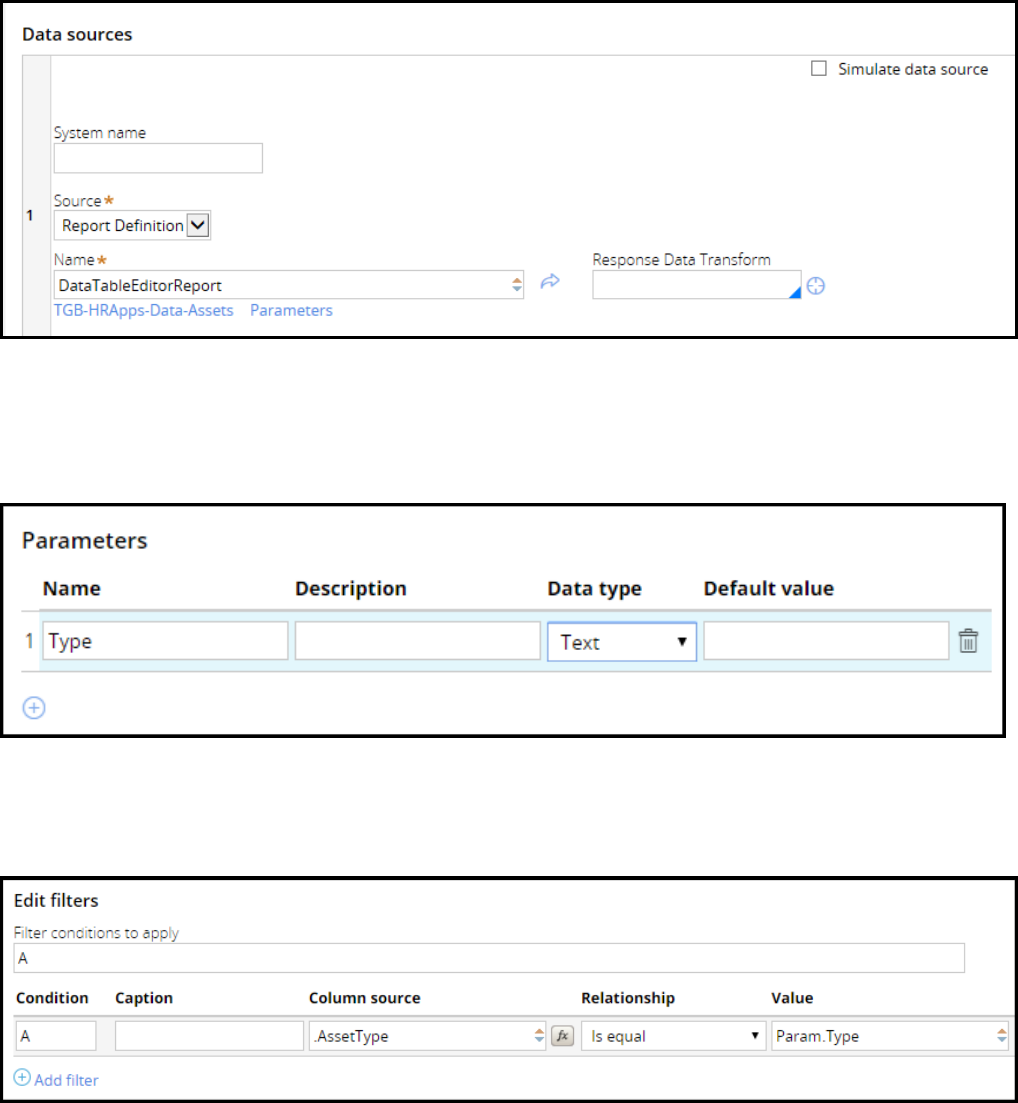
Task: Click the Parameters link
Action: pos(291,311)
